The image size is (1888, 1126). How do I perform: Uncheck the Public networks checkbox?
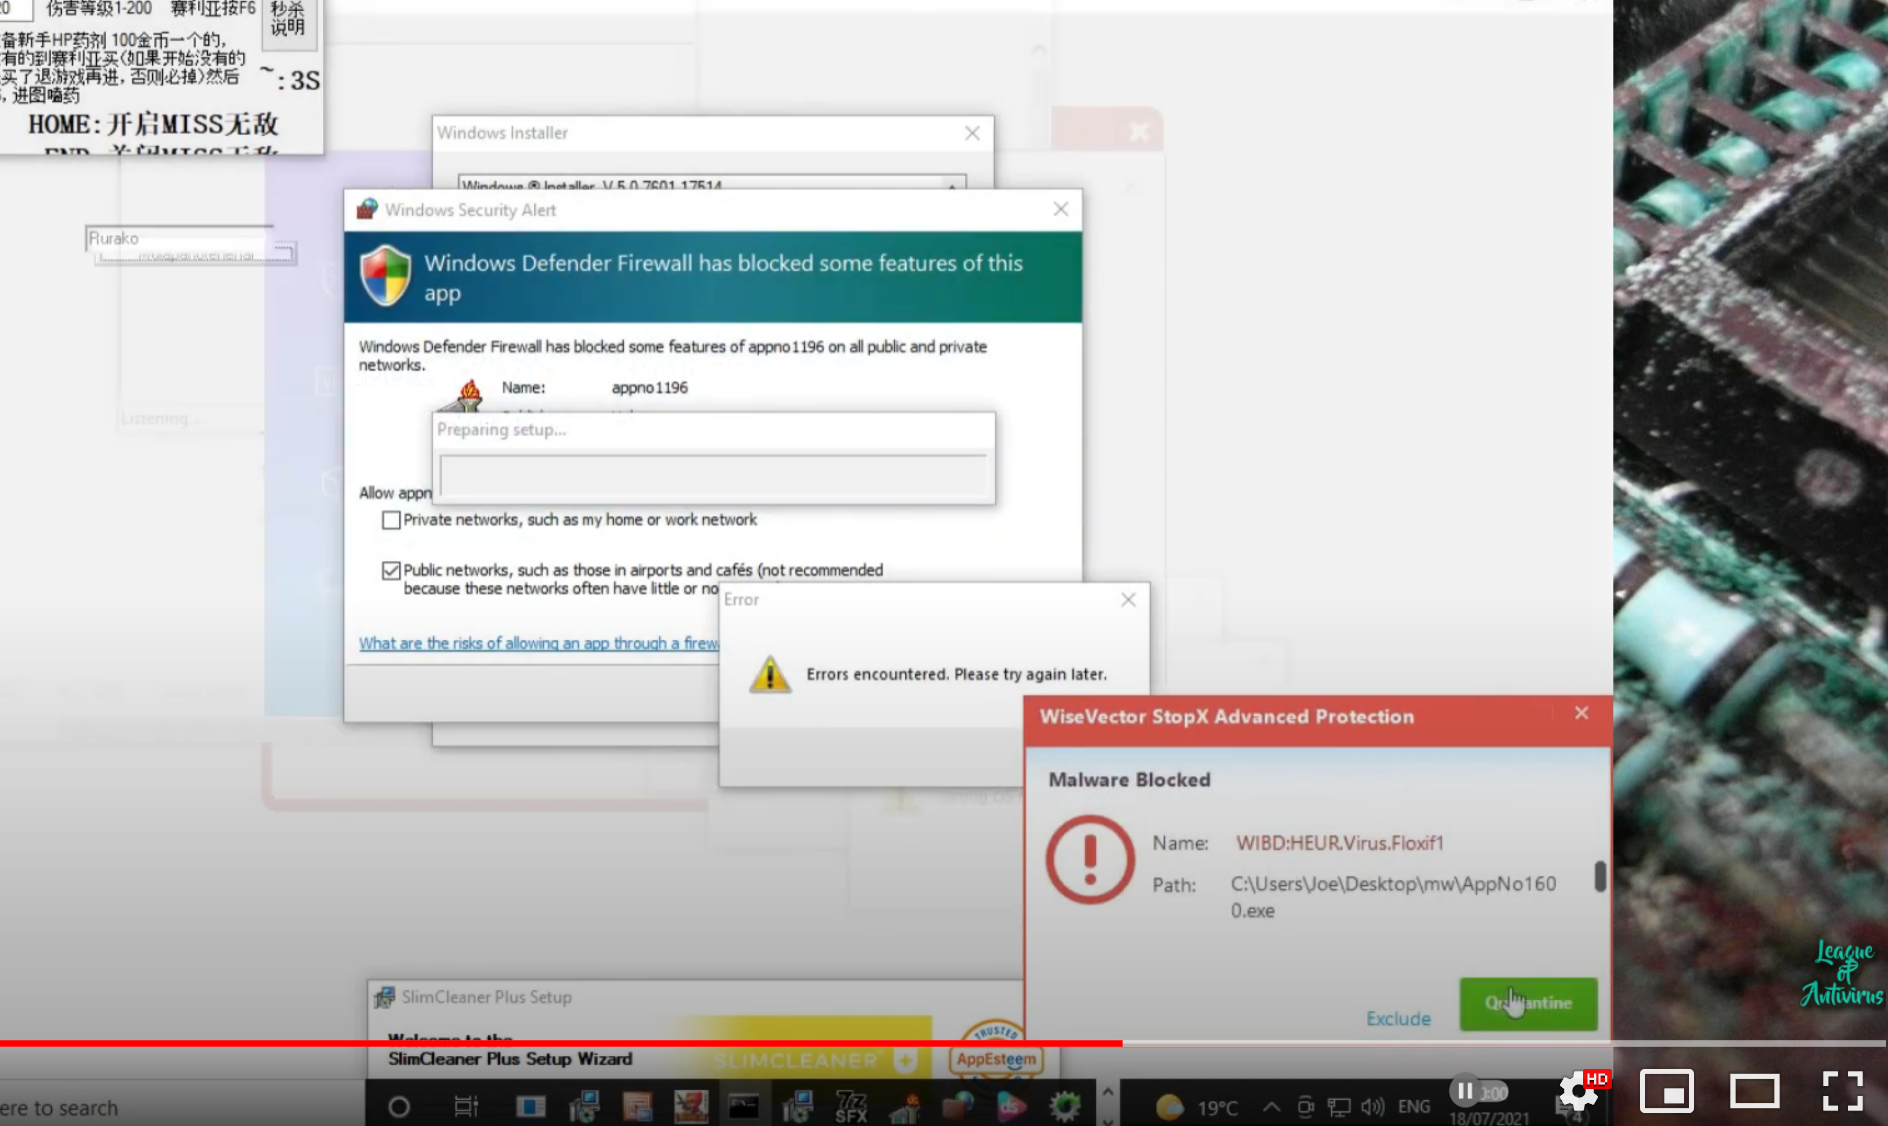391,570
